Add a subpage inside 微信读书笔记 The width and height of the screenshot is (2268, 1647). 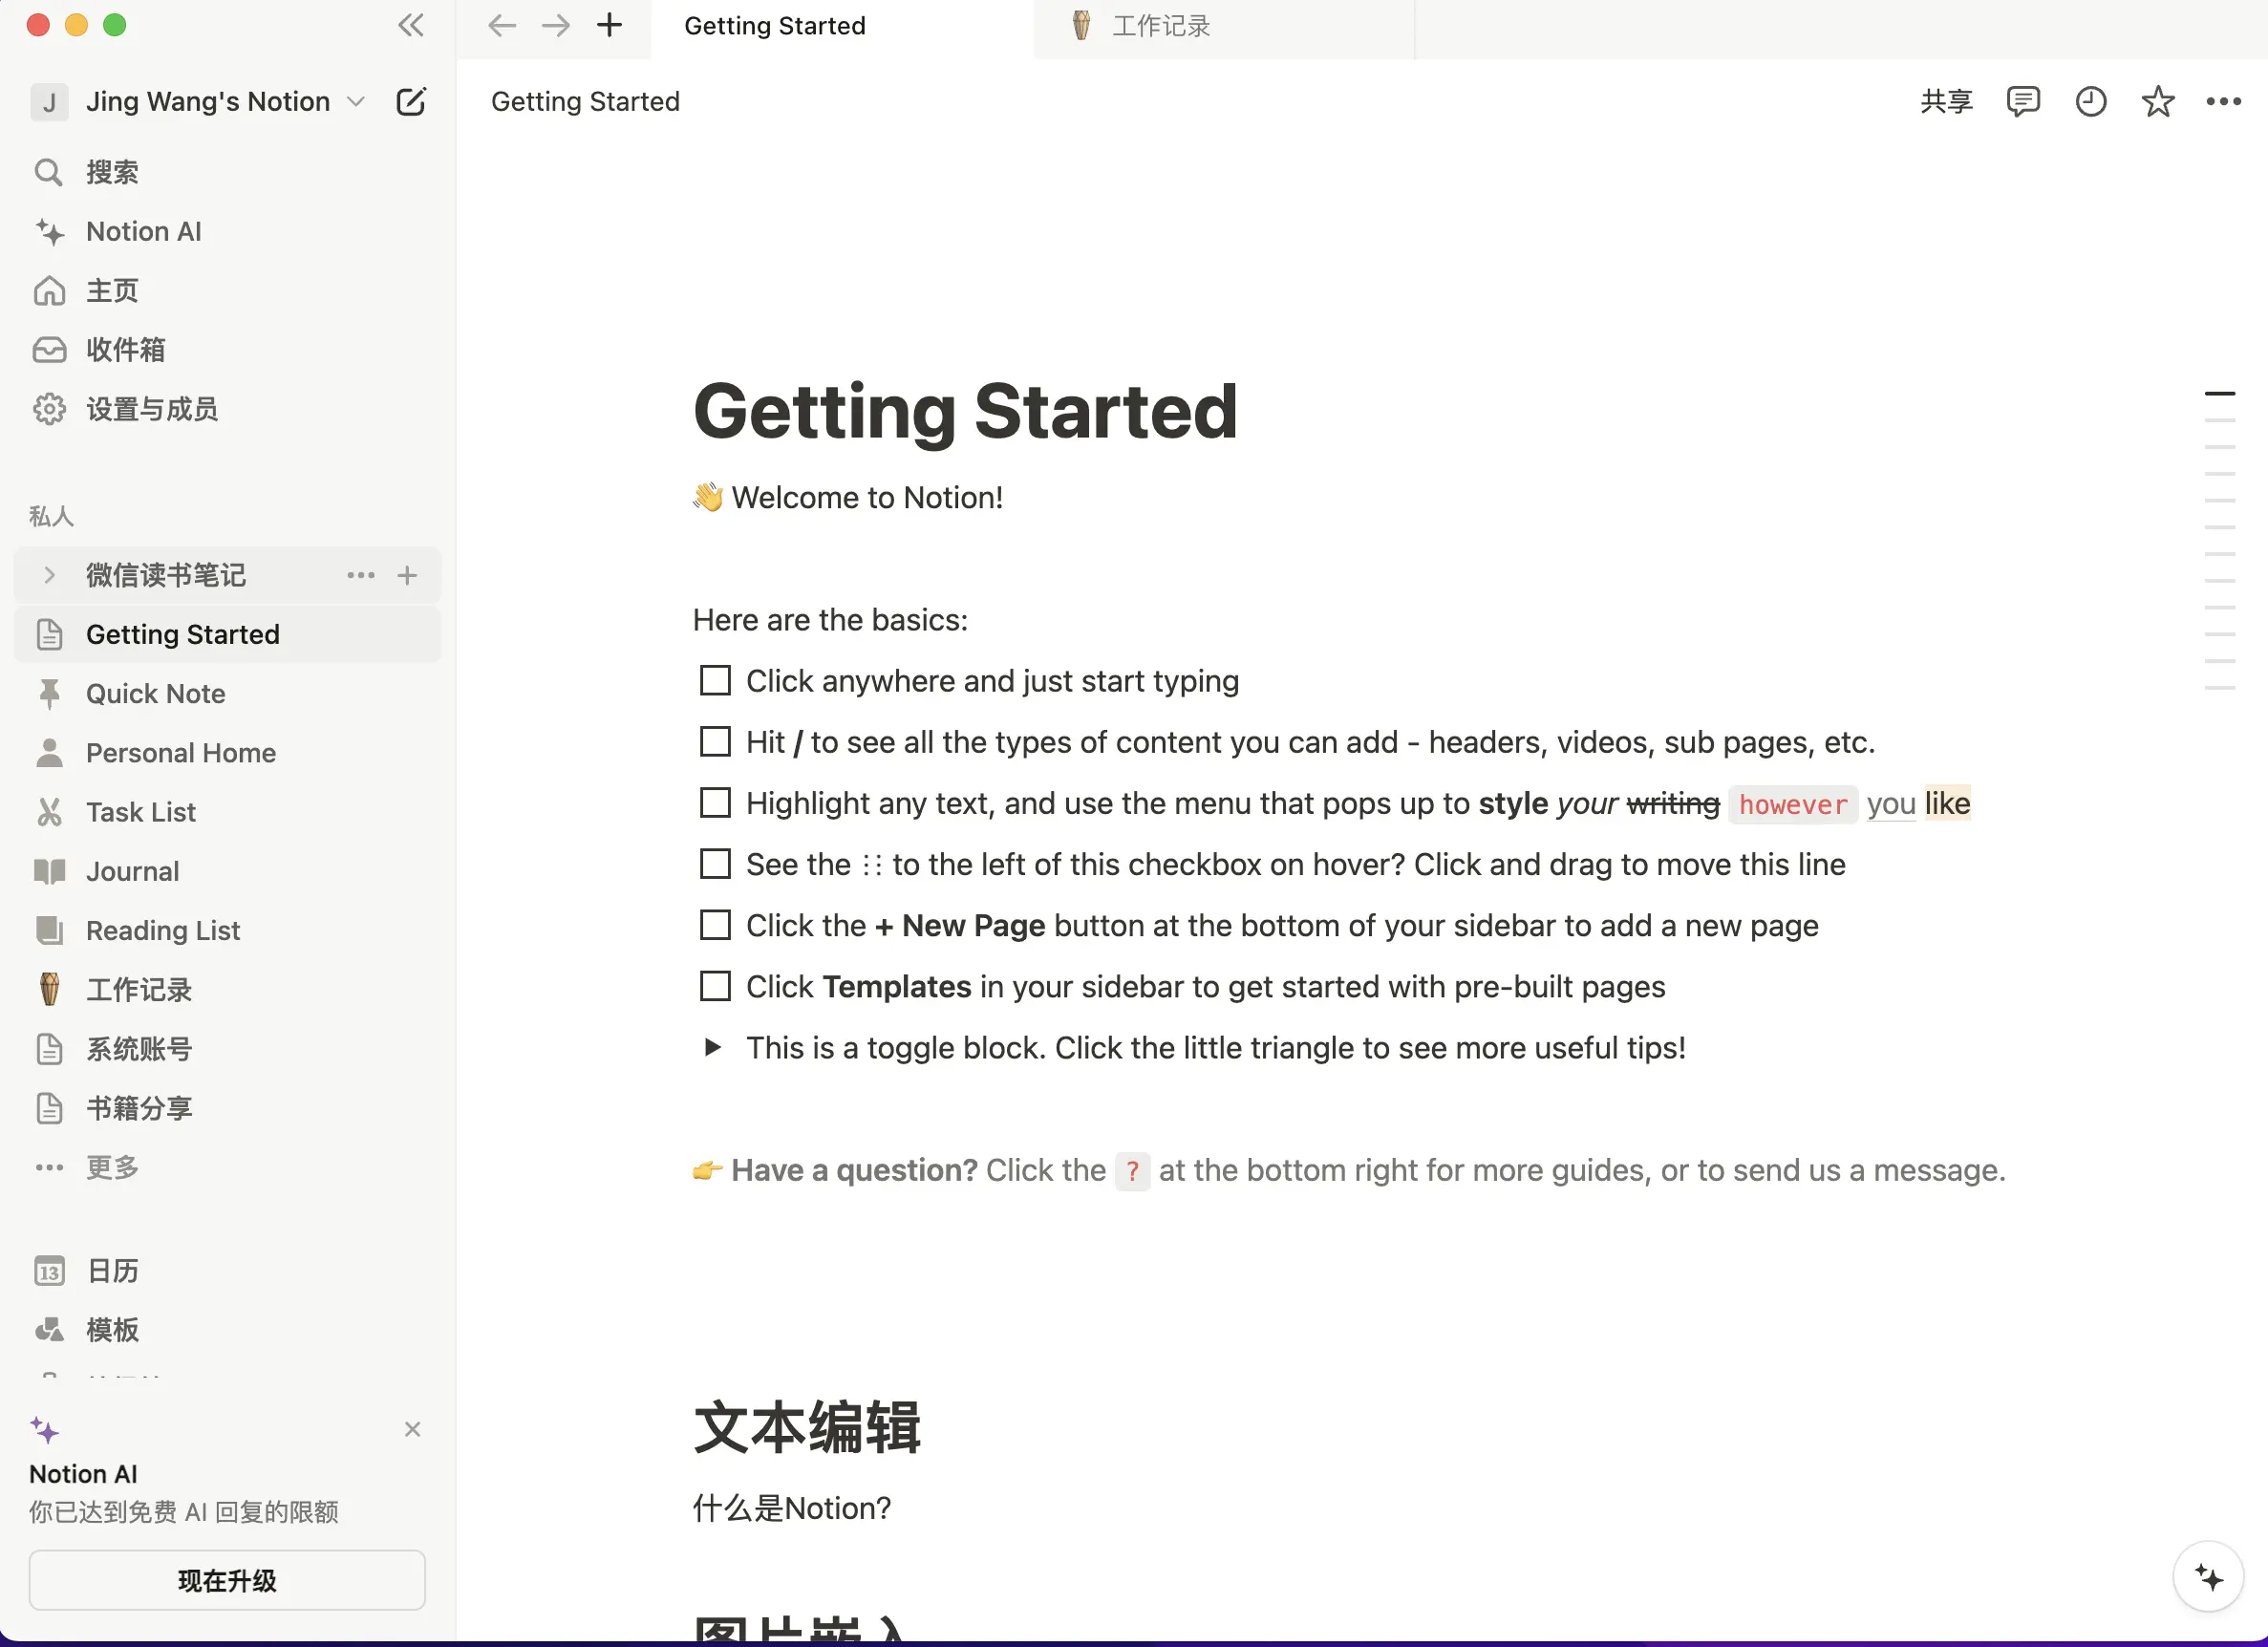click(407, 575)
